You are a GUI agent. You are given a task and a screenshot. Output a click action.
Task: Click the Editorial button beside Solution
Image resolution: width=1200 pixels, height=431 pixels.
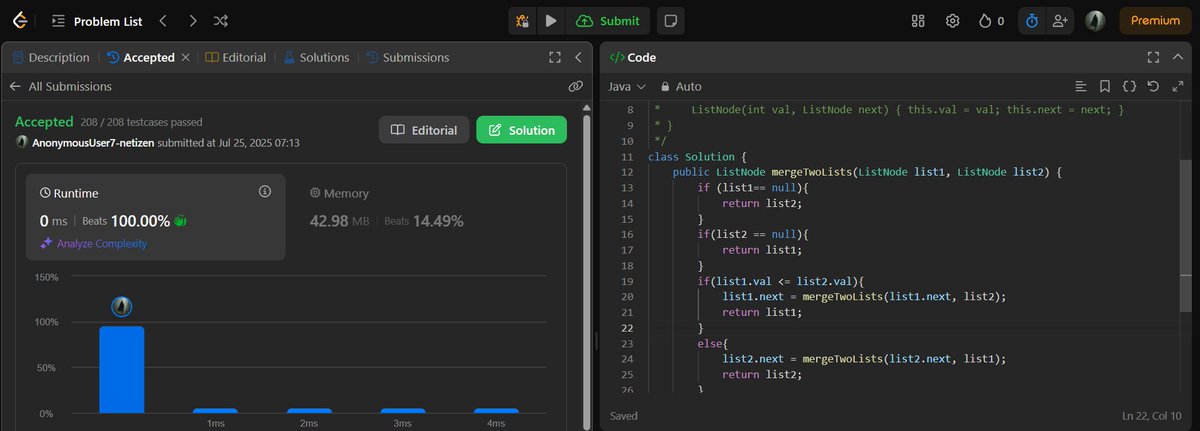tap(424, 130)
